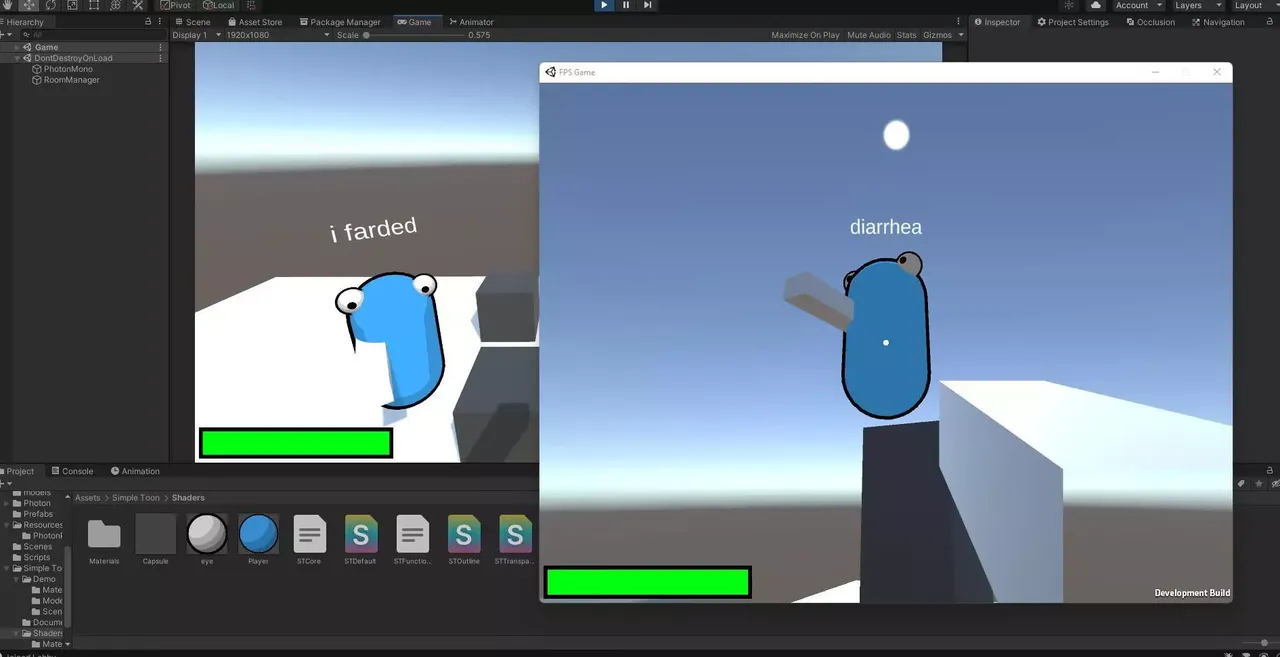Select the Capsule asset
1280x657 pixels.
(155, 540)
